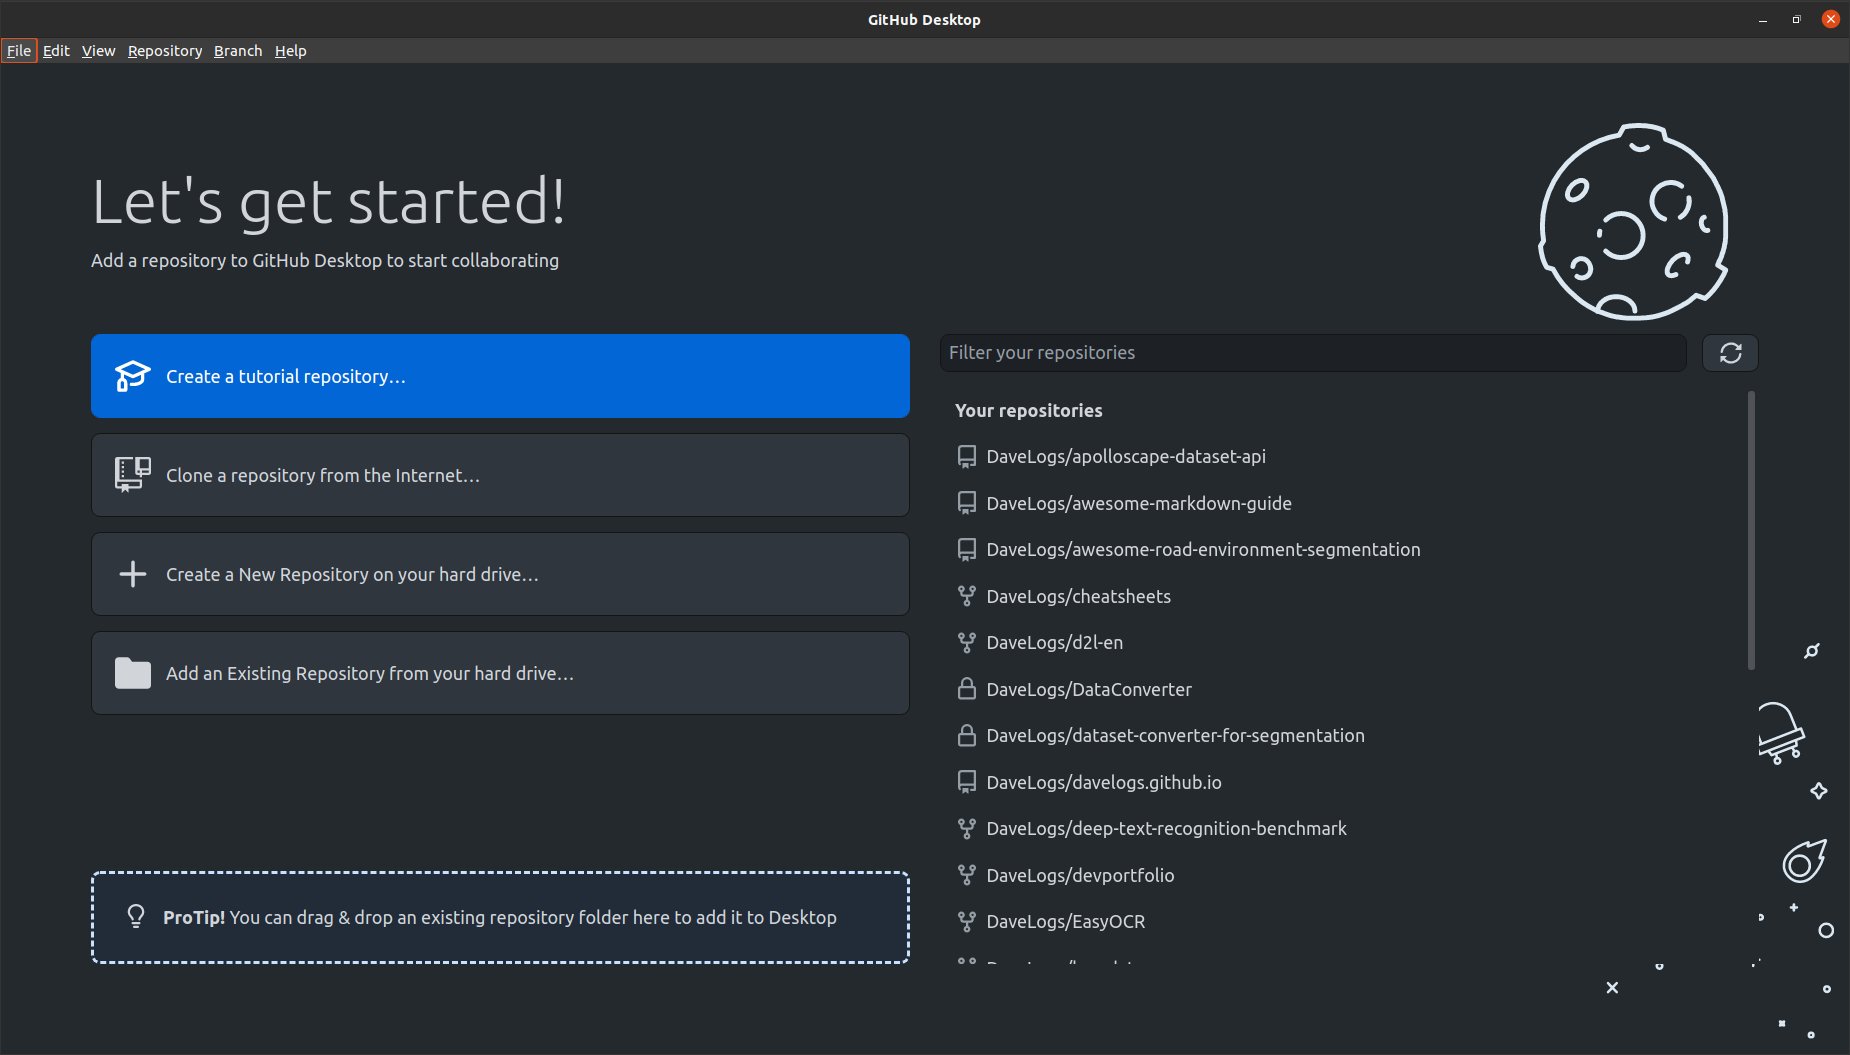Click lock icon beside DaveLogs/DataConverter
This screenshot has height=1055, width=1850.
(x=966, y=689)
